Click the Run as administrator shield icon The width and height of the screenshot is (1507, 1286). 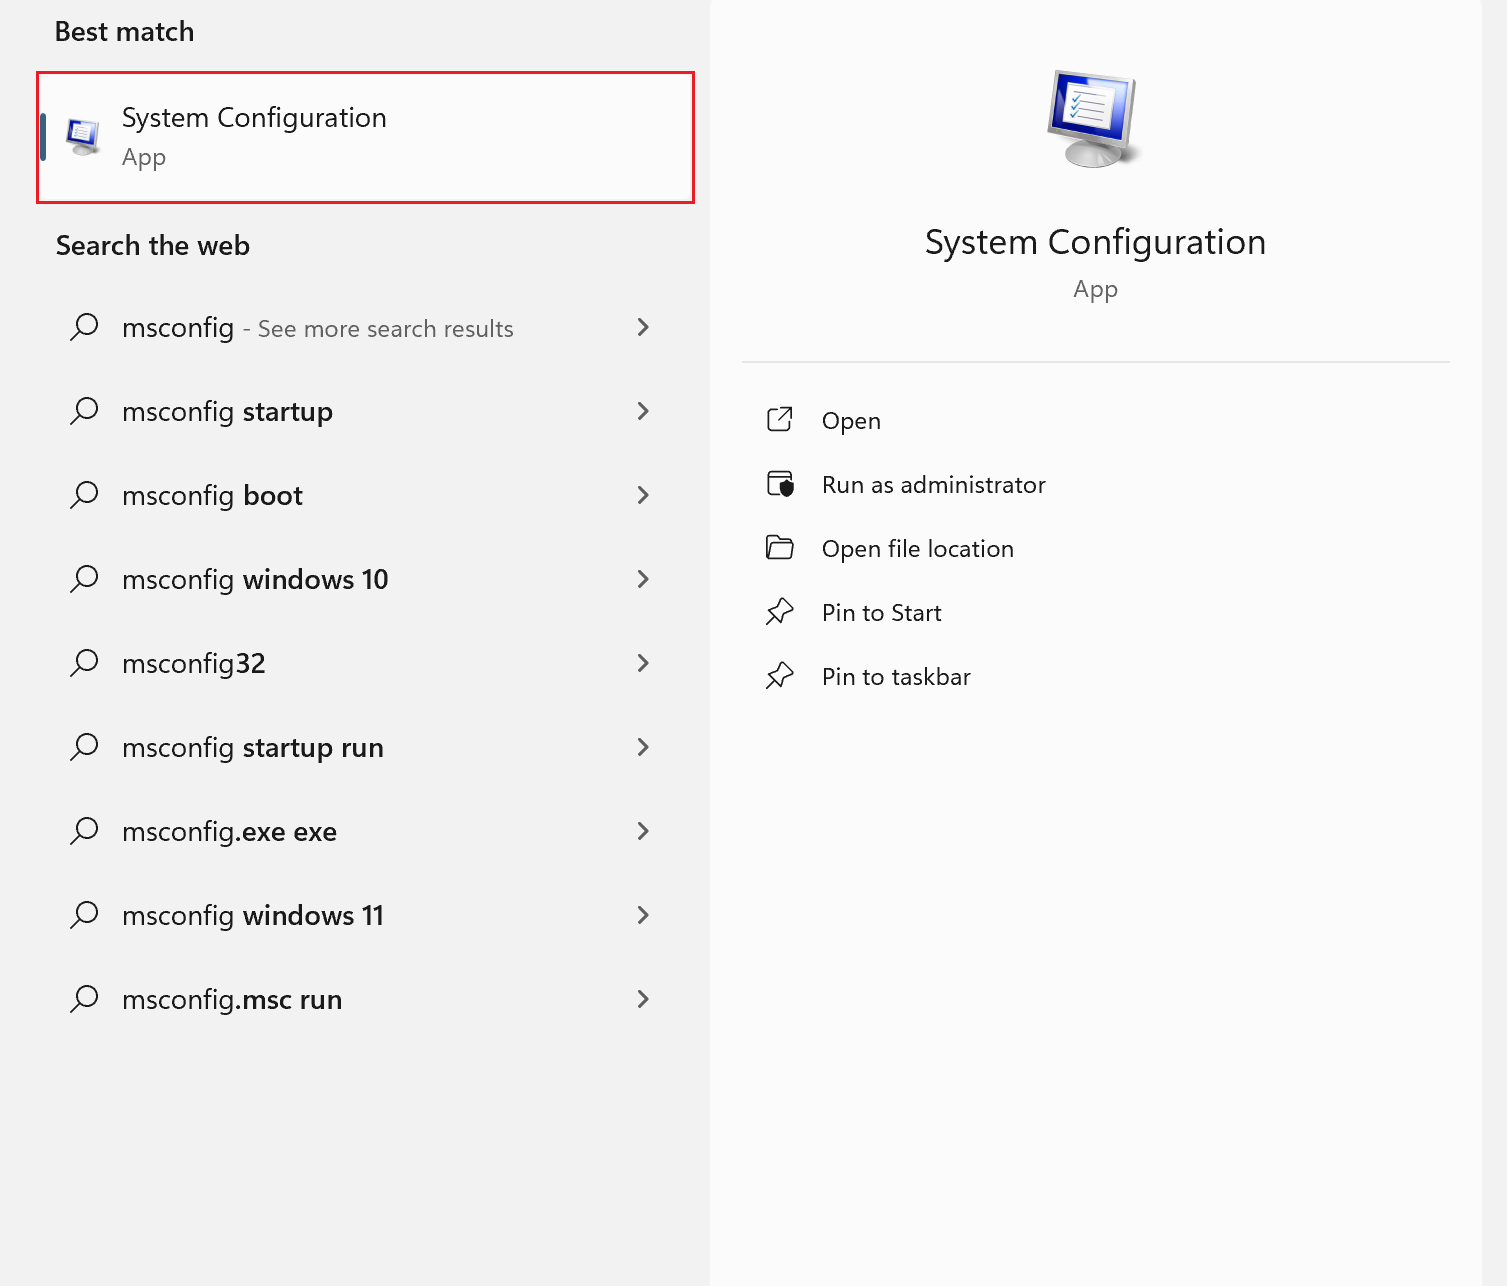click(780, 484)
